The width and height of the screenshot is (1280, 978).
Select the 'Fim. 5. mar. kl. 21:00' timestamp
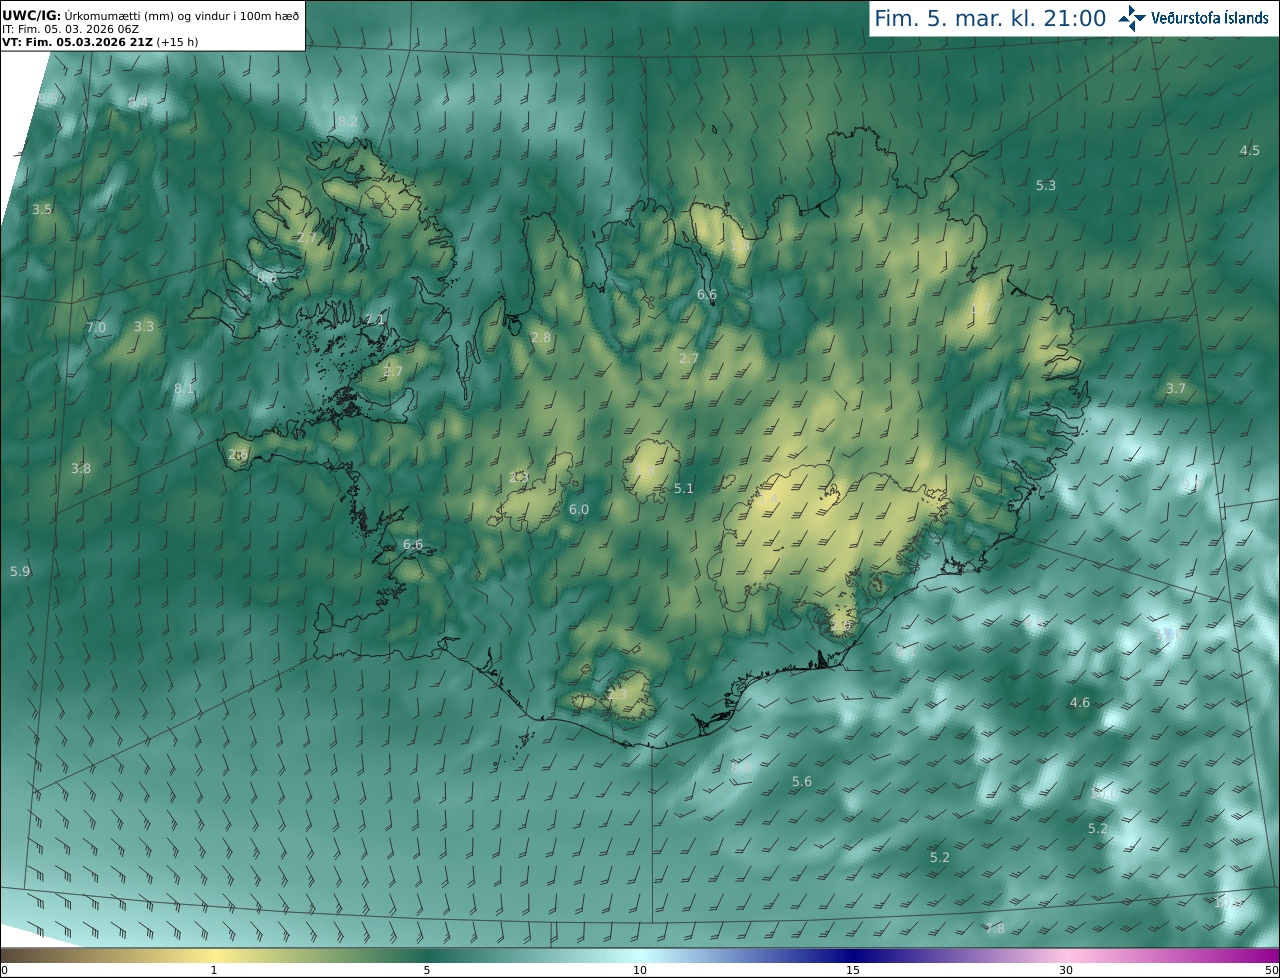(x=990, y=18)
